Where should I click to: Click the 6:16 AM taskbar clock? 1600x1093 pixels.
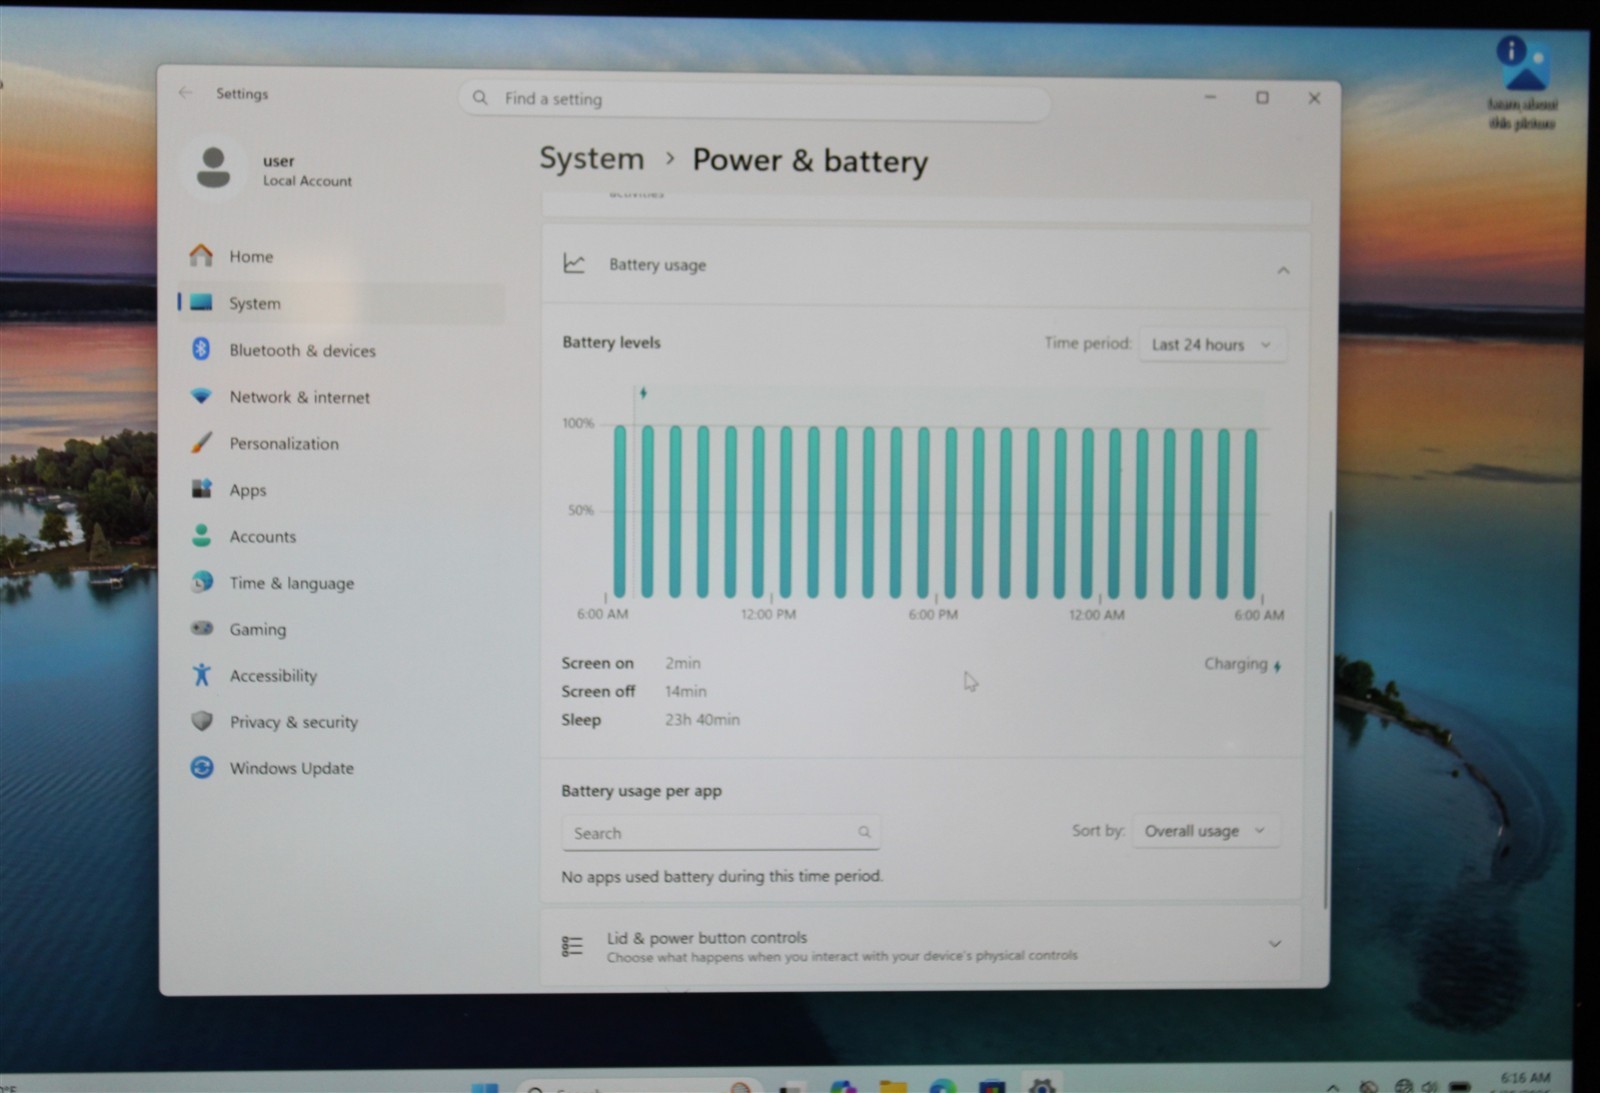1525,1080
